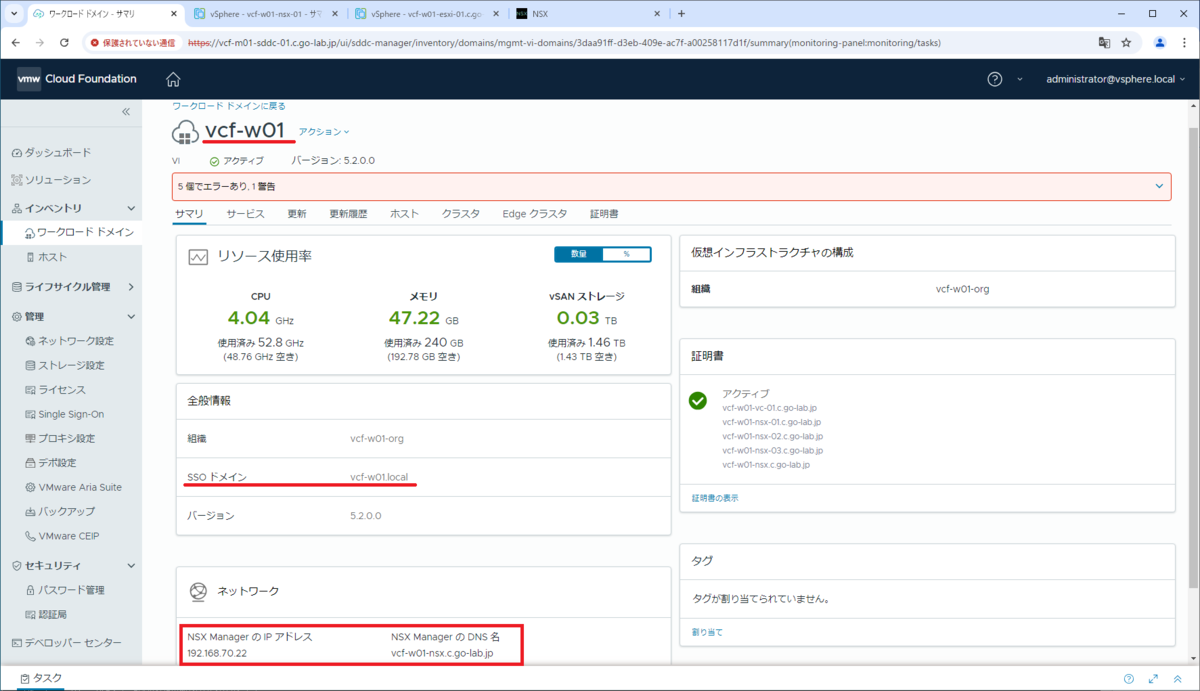Open ダッシュボード in the sidebar

(x=58, y=152)
